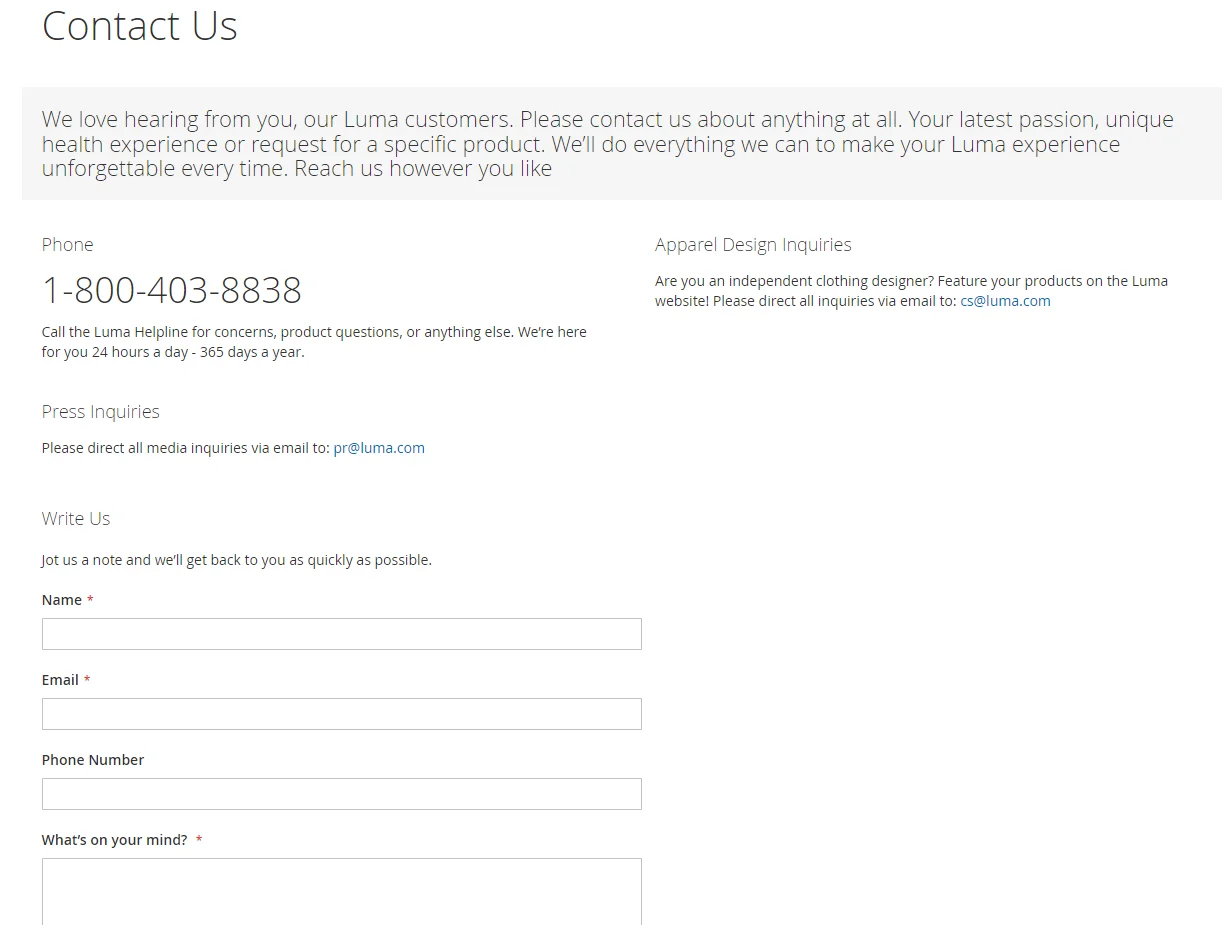This screenshot has width=1230, height=925.
Task: Click the "What's on your mind?" label
Action: click(x=114, y=840)
